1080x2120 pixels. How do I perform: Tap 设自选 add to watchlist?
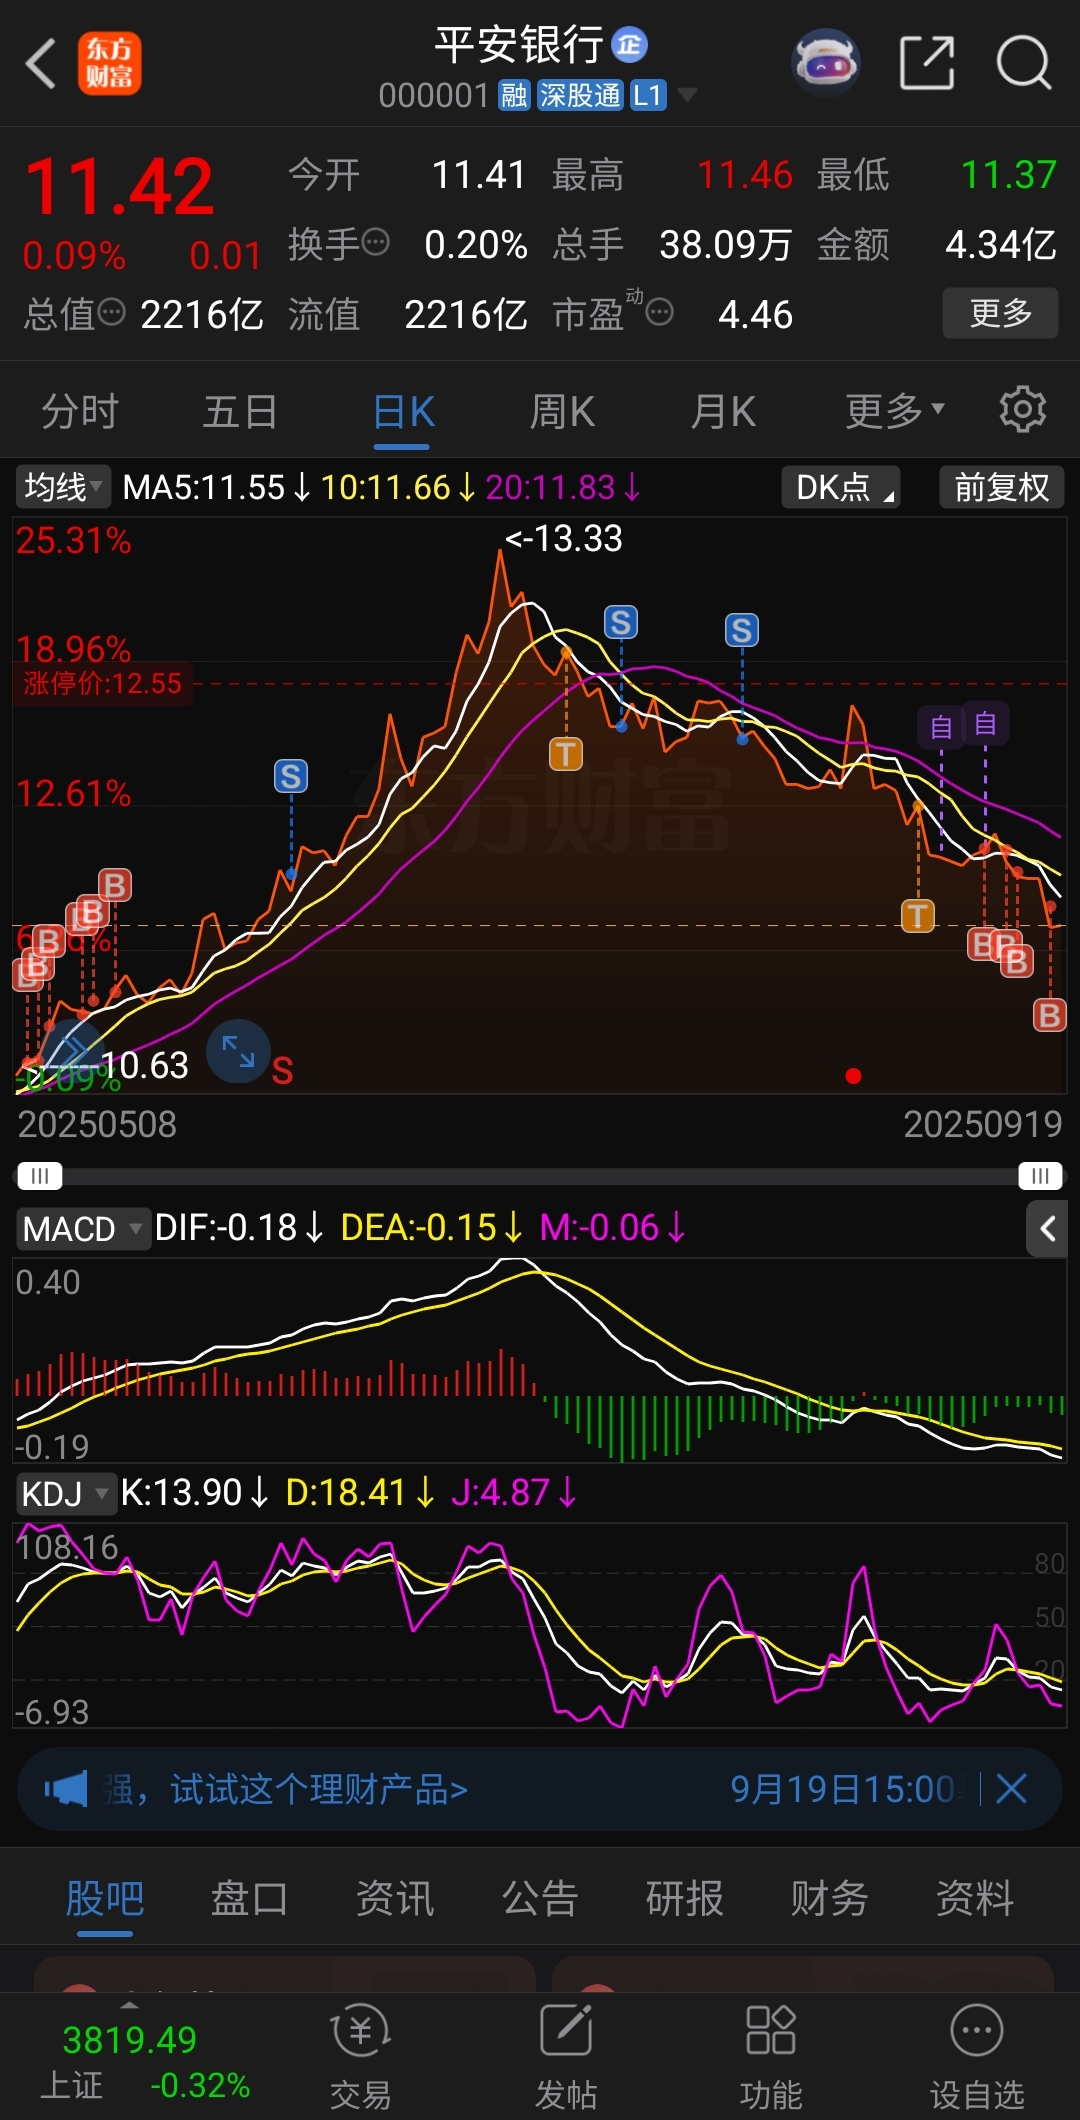tap(977, 2057)
